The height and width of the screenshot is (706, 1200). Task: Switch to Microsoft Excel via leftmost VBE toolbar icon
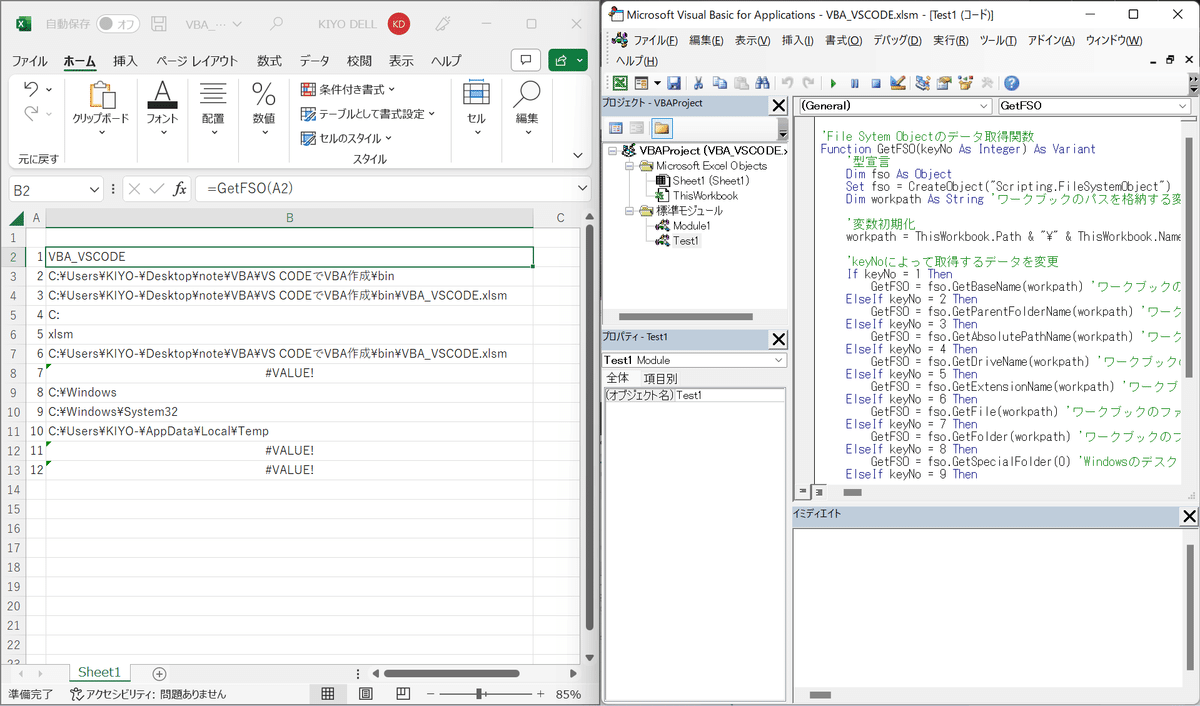coord(621,83)
